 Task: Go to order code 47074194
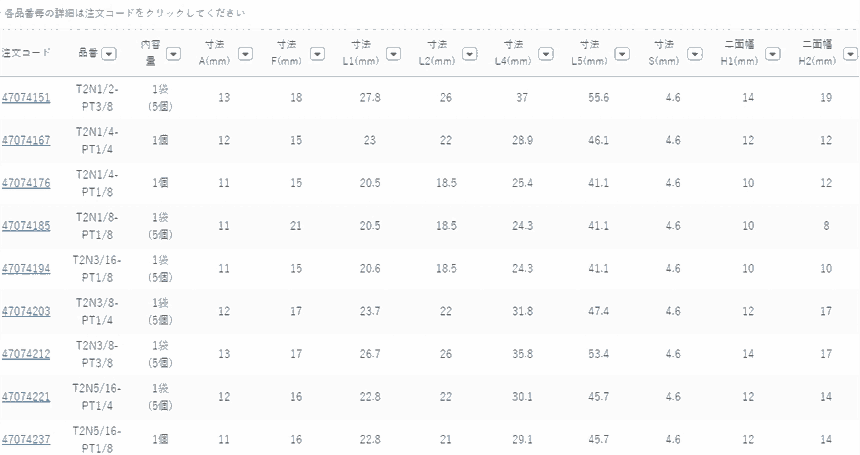[x=26, y=269]
